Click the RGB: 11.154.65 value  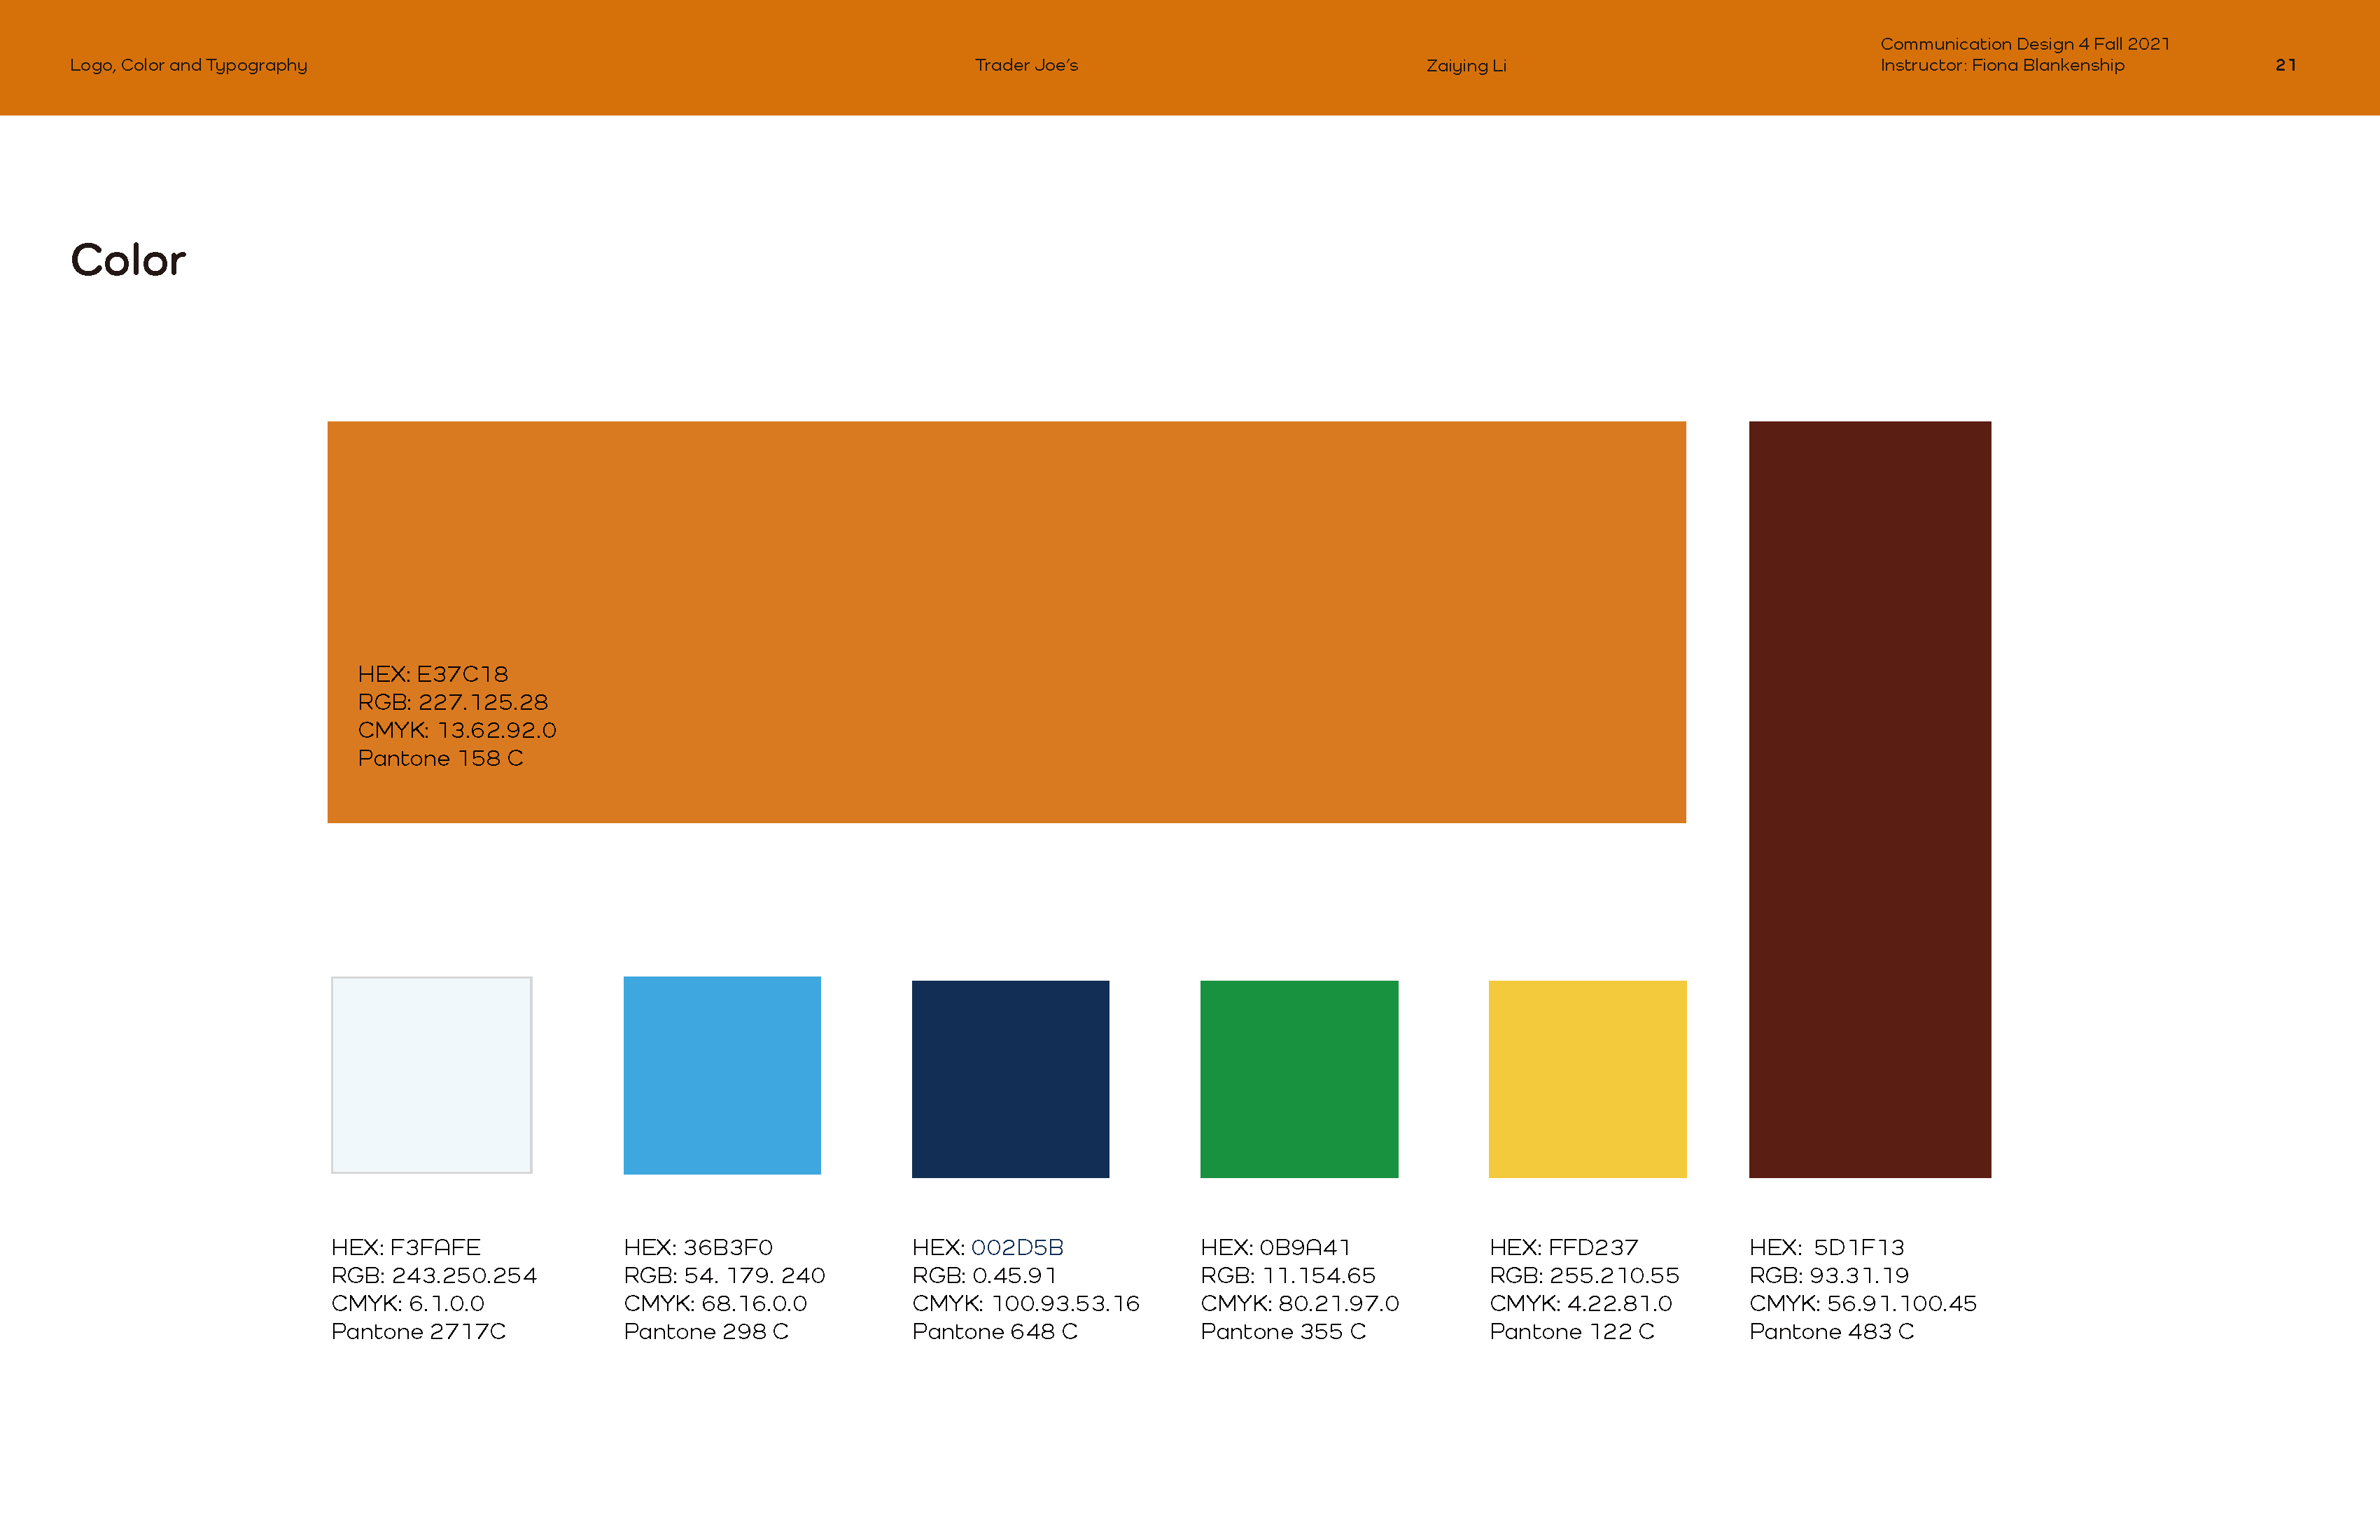1287,1275
